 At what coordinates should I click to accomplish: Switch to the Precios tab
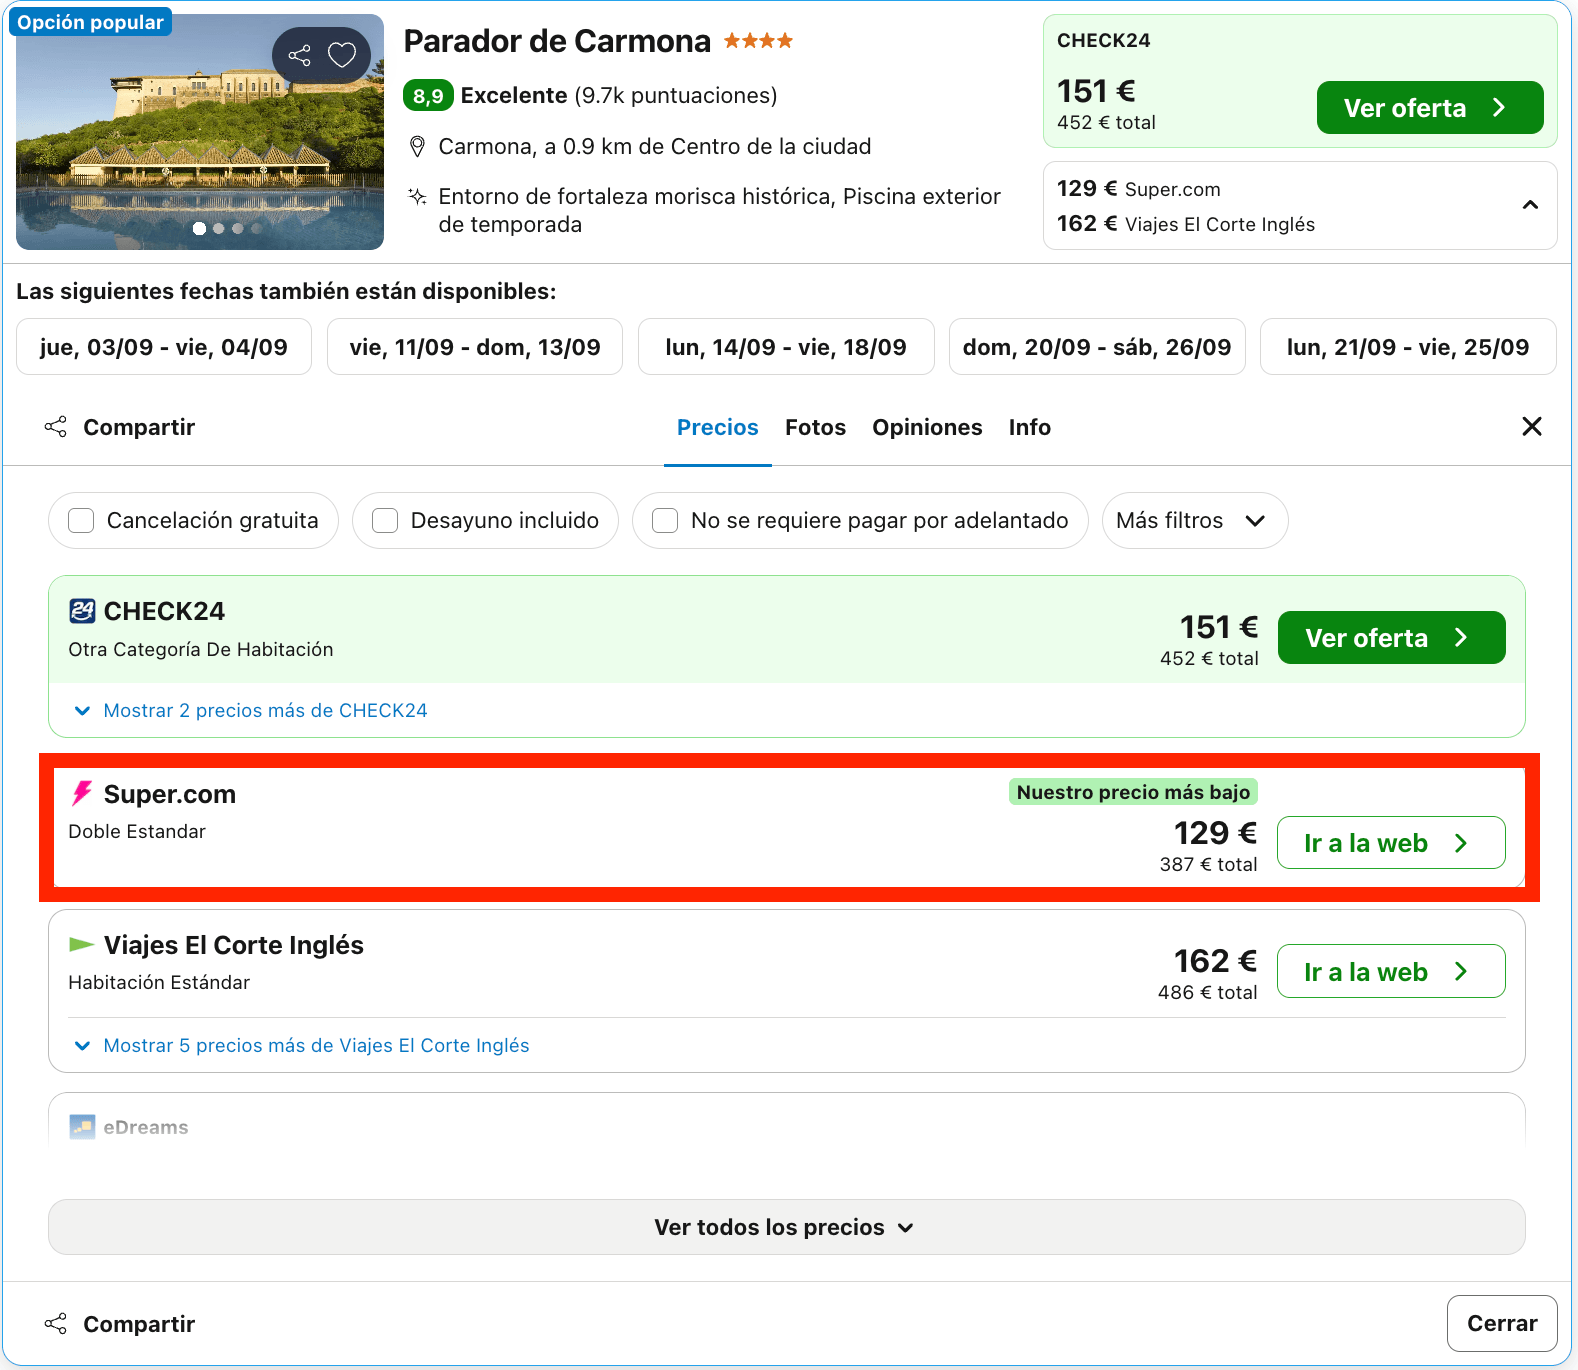pos(718,428)
